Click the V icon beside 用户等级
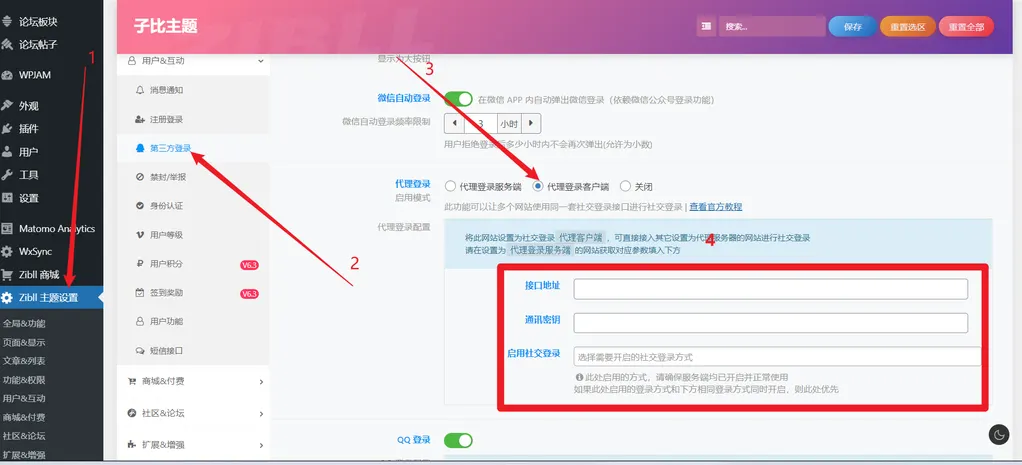The height and width of the screenshot is (465, 1022). click(139, 235)
